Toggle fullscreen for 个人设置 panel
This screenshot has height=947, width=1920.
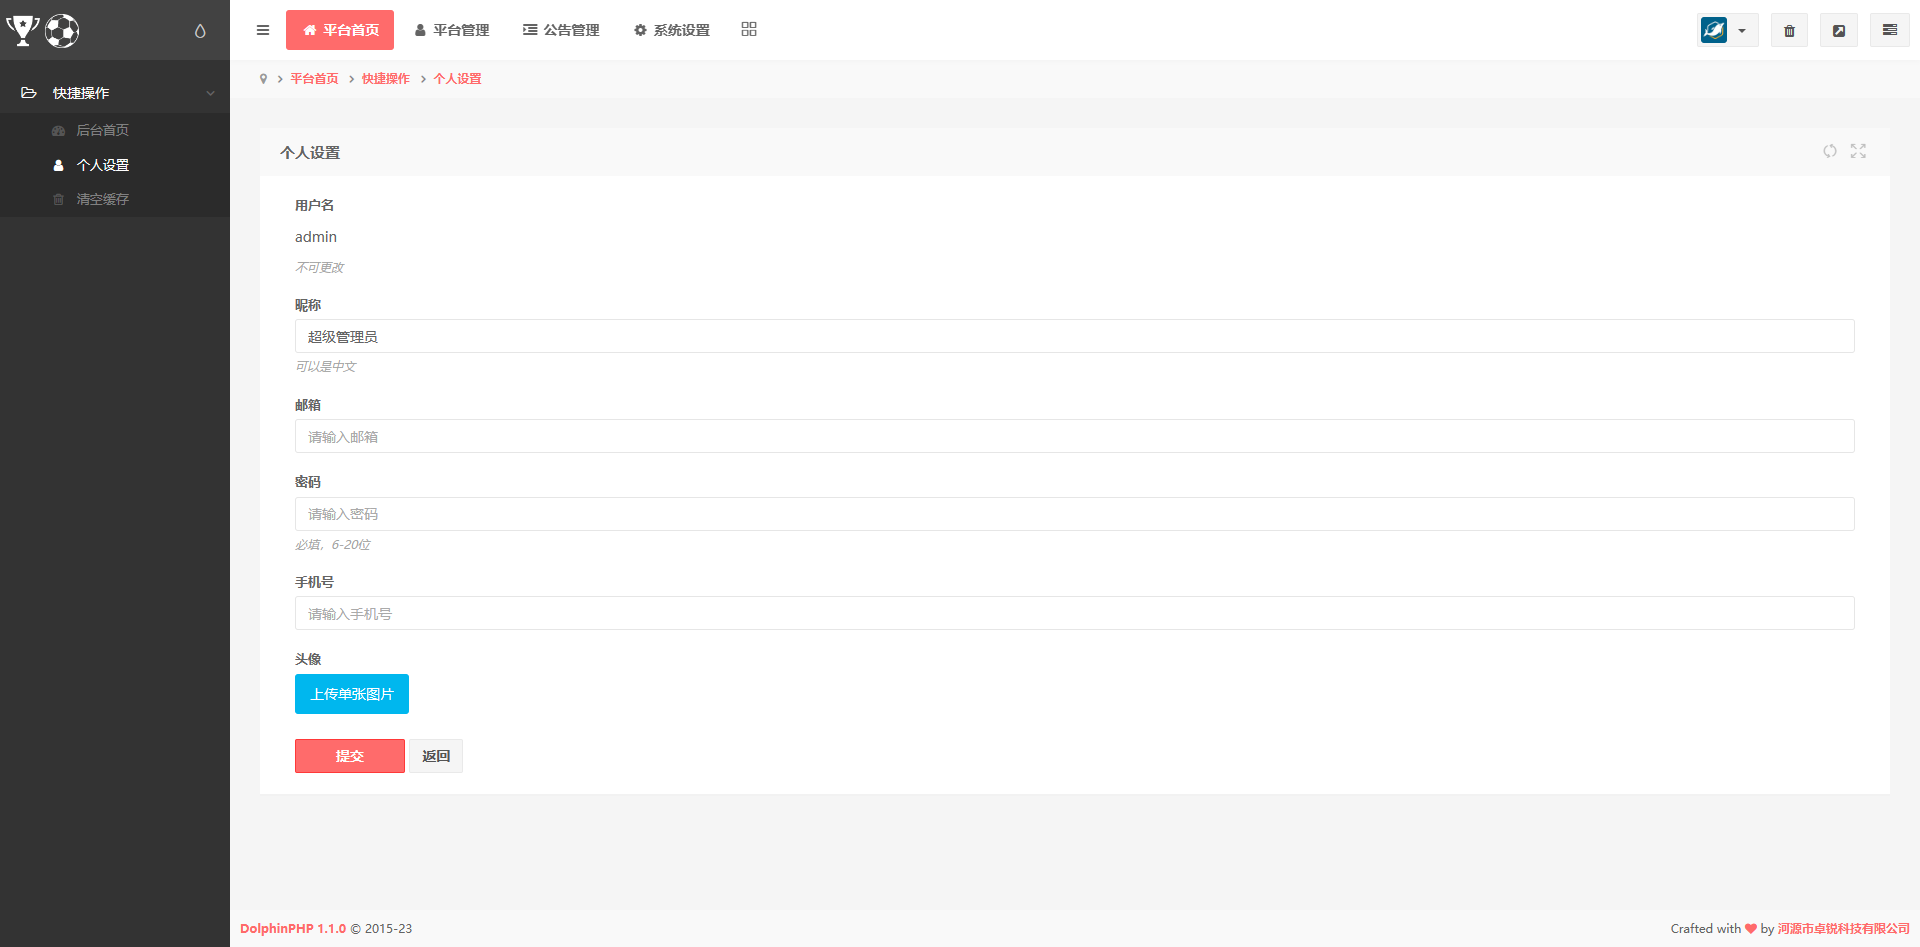coord(1858,151)
